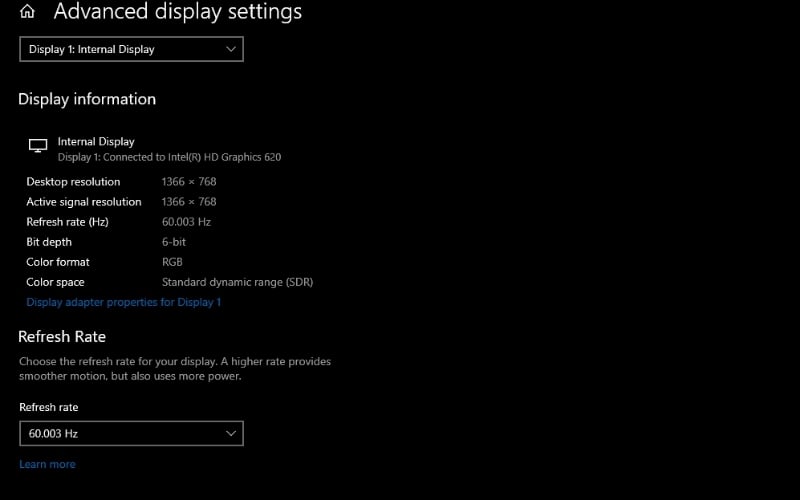The image size is (800, 500).
Task: Open Display adapter properties for Display 1
Action: pyautogui.click(x=123, y=302)
